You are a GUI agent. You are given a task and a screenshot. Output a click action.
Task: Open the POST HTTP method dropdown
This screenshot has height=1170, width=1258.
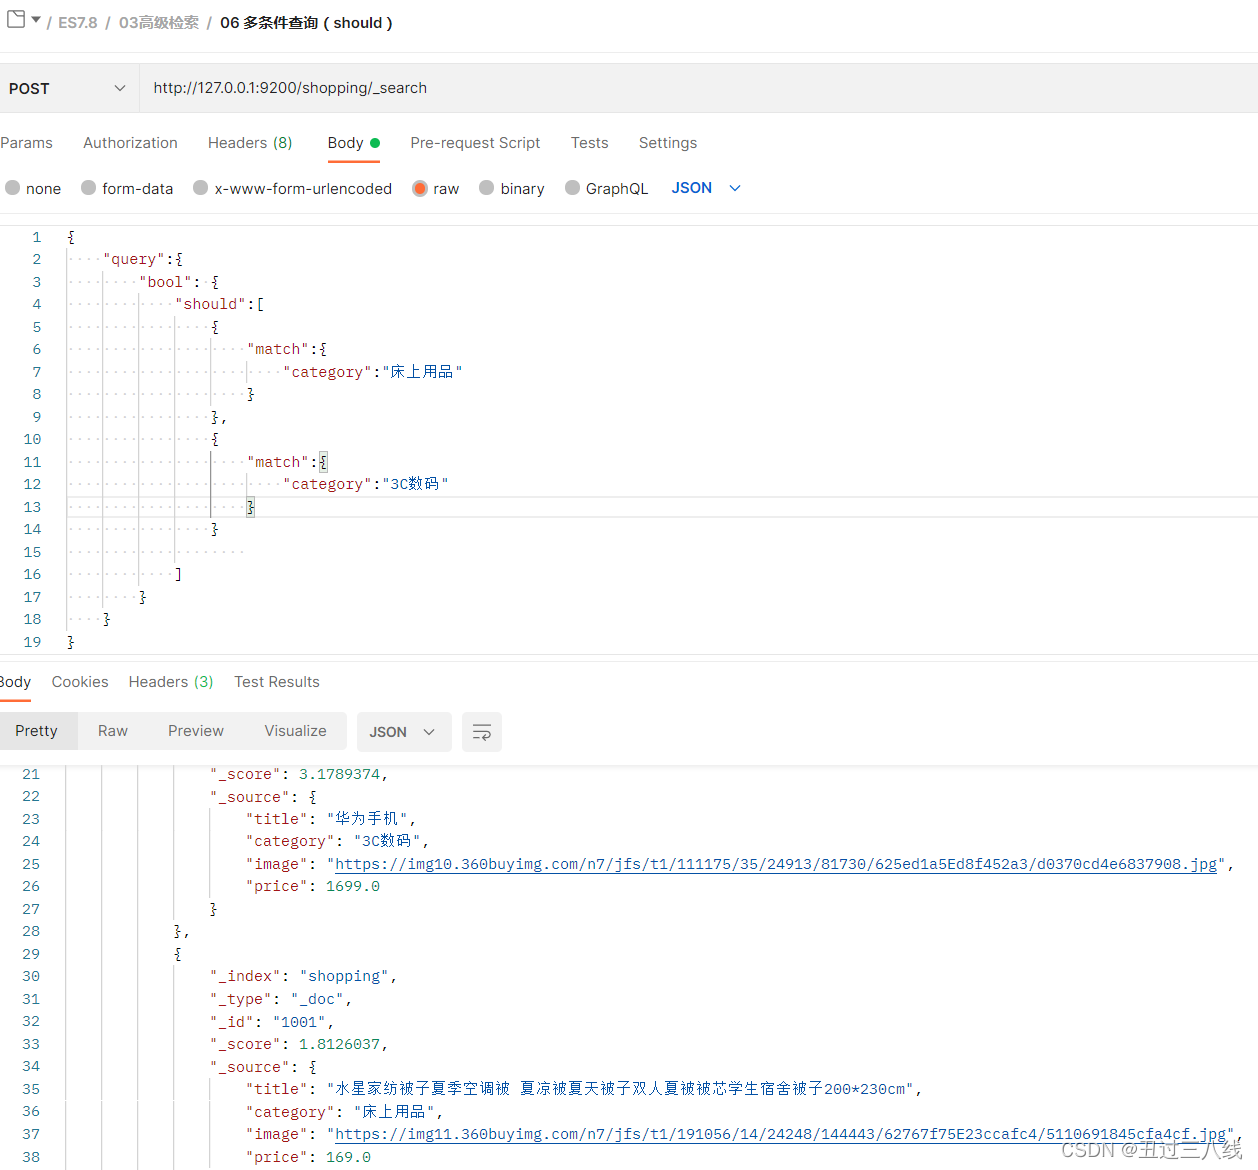point(67,88)
